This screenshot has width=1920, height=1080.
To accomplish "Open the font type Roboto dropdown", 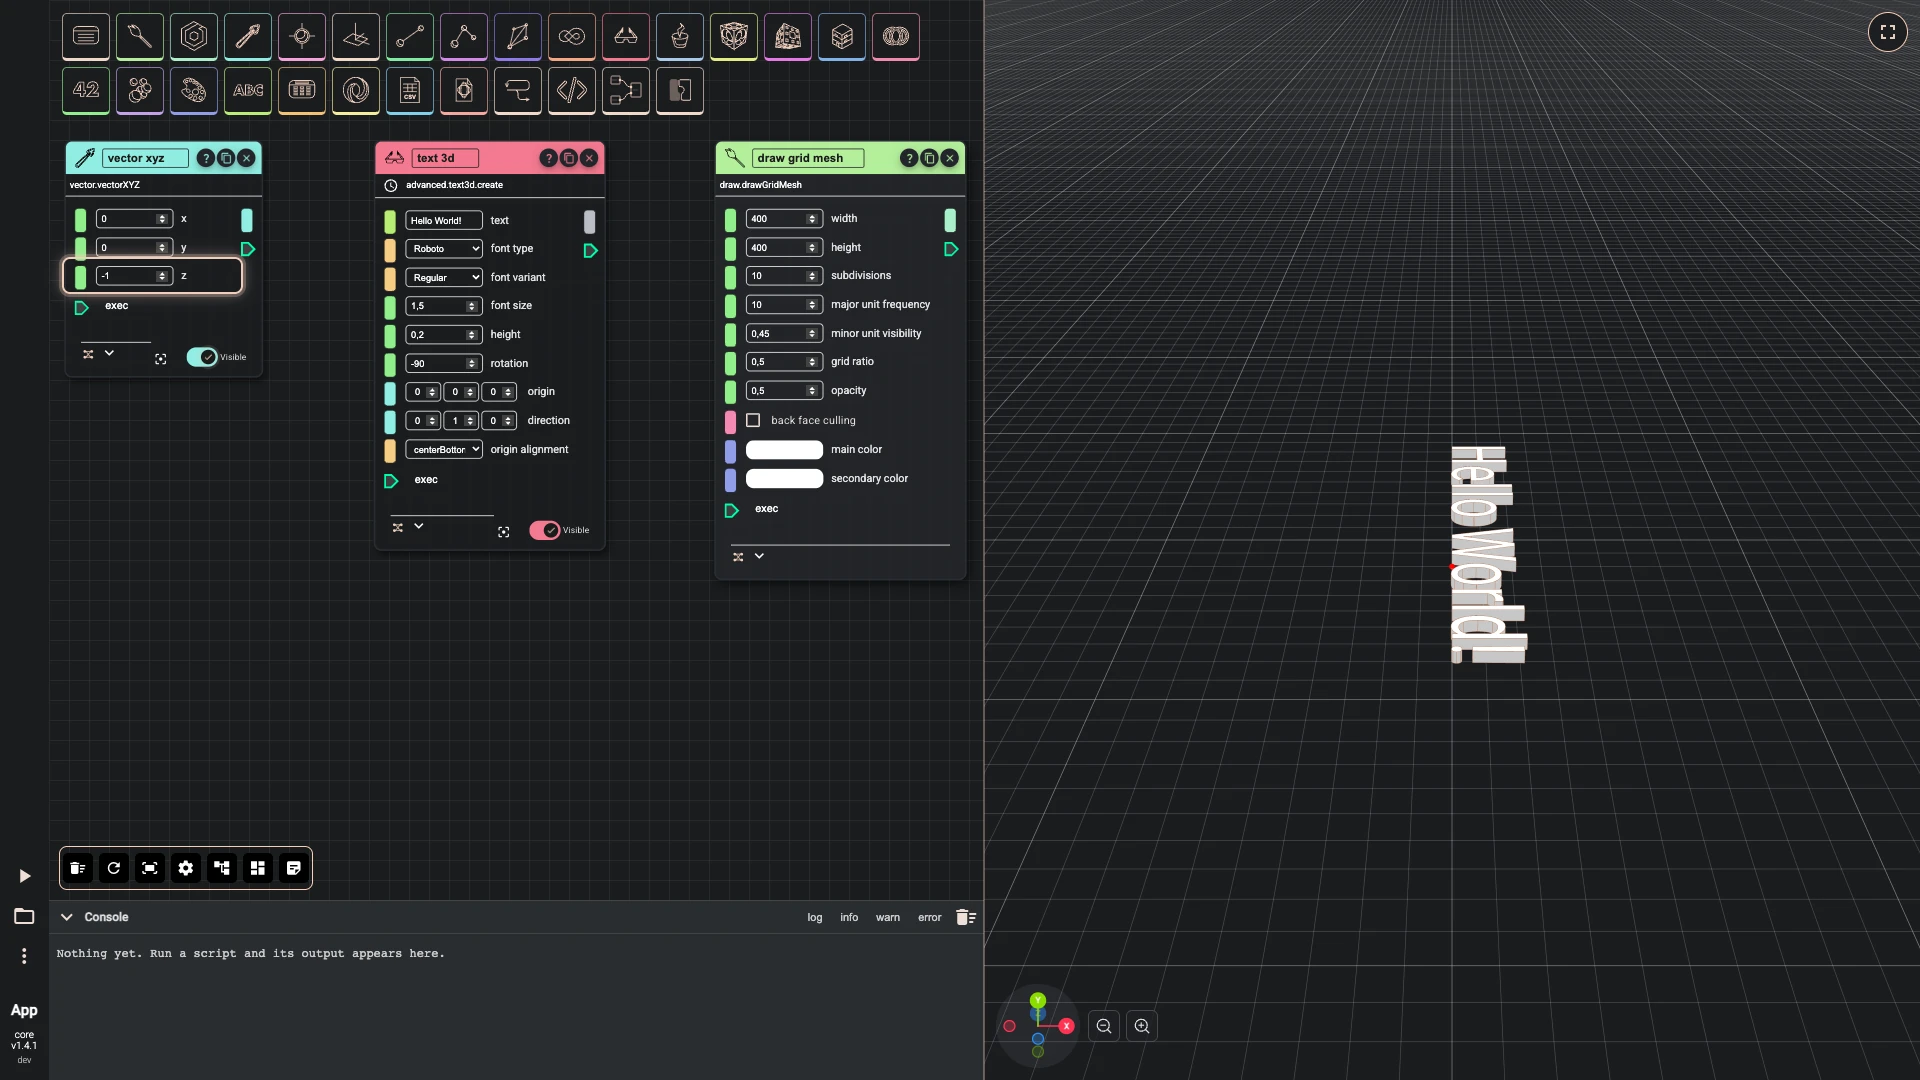I will pyautogui.click(x=444, y=249).
